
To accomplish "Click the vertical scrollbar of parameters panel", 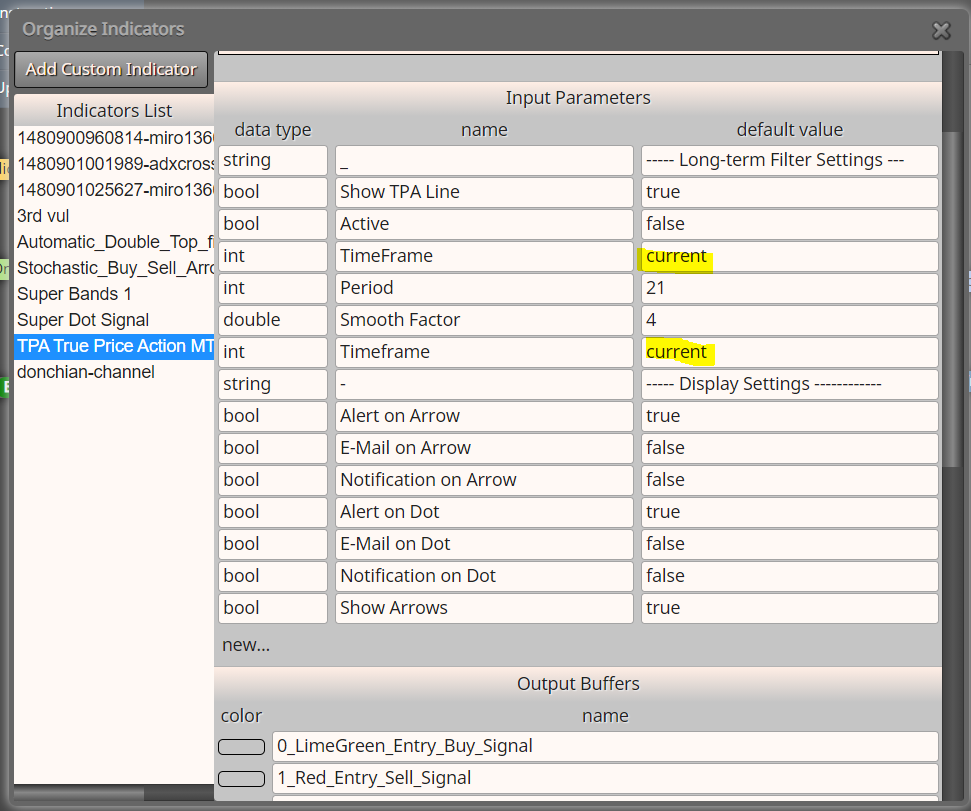I will [951, 297].
